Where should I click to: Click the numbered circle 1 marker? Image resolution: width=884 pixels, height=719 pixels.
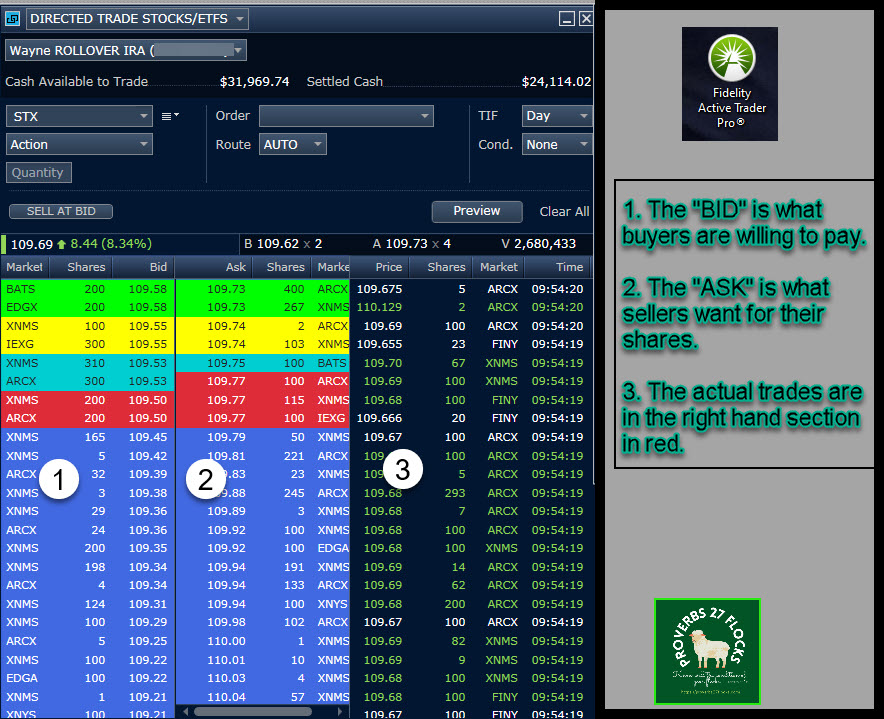(59, 481)
